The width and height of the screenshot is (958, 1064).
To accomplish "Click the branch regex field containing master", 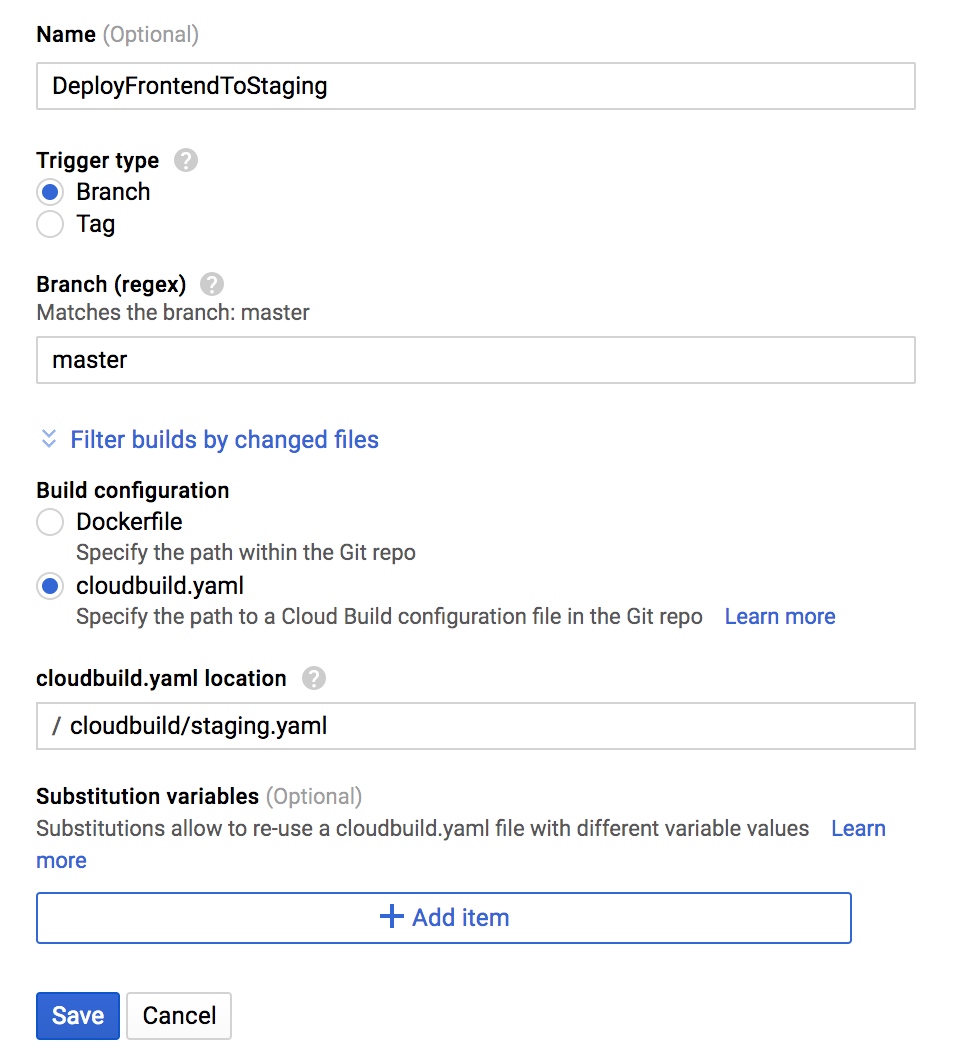I will pyautogui.click(x=476, y=359).
